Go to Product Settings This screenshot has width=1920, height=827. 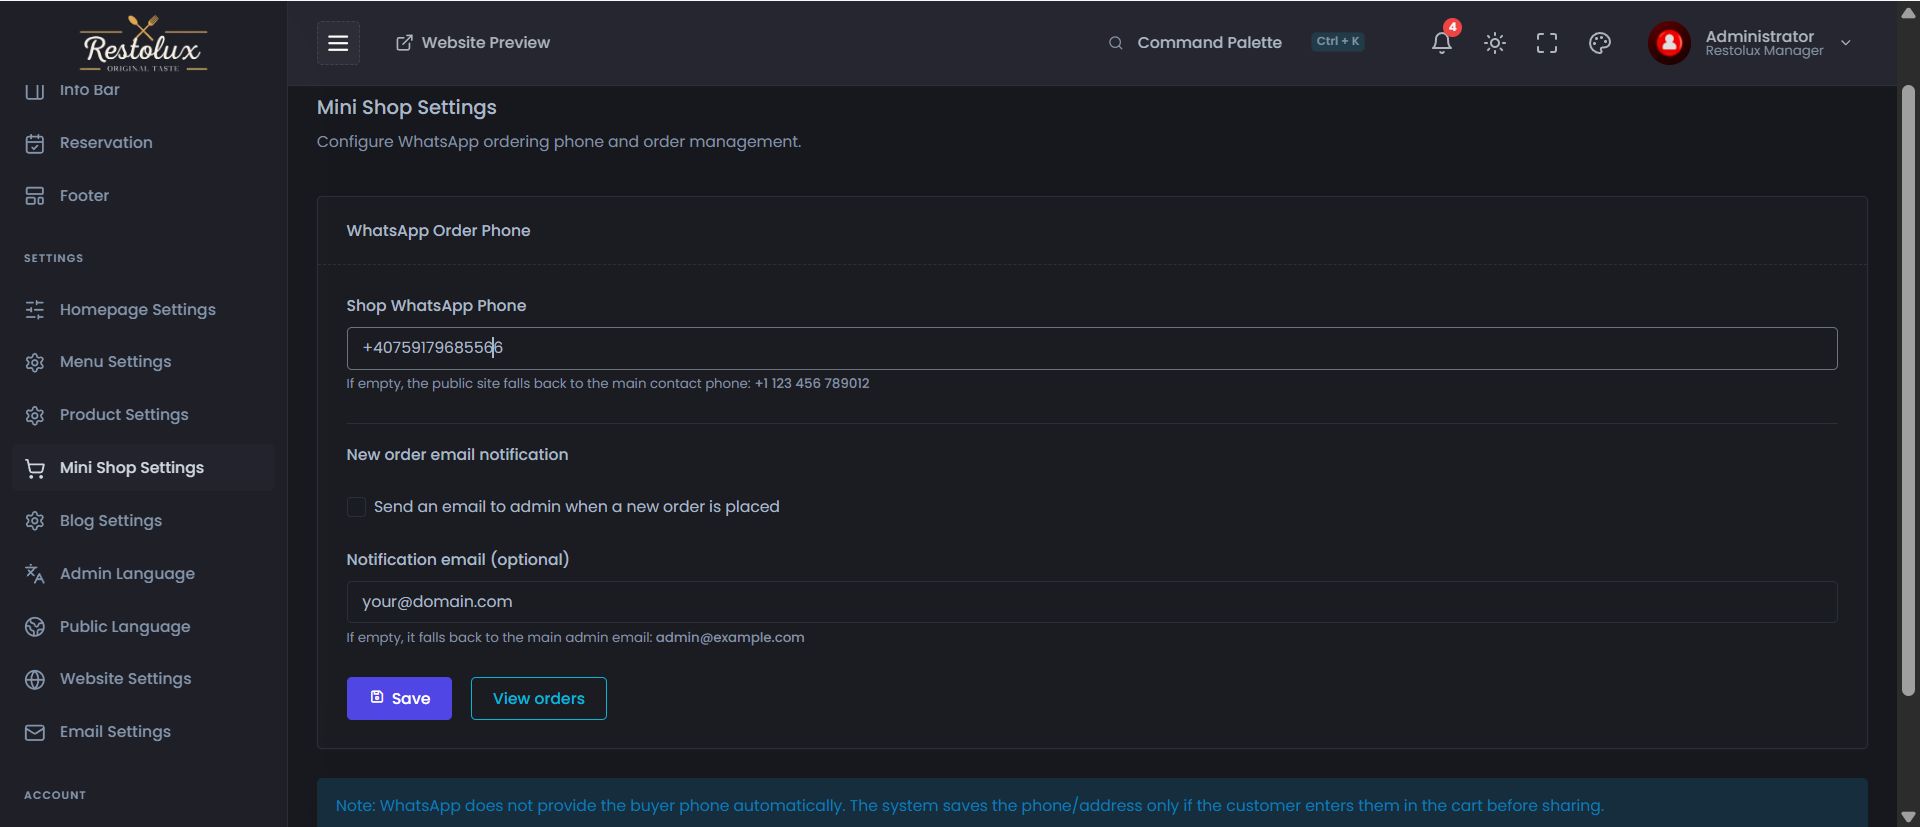click(x=124, y=415)
